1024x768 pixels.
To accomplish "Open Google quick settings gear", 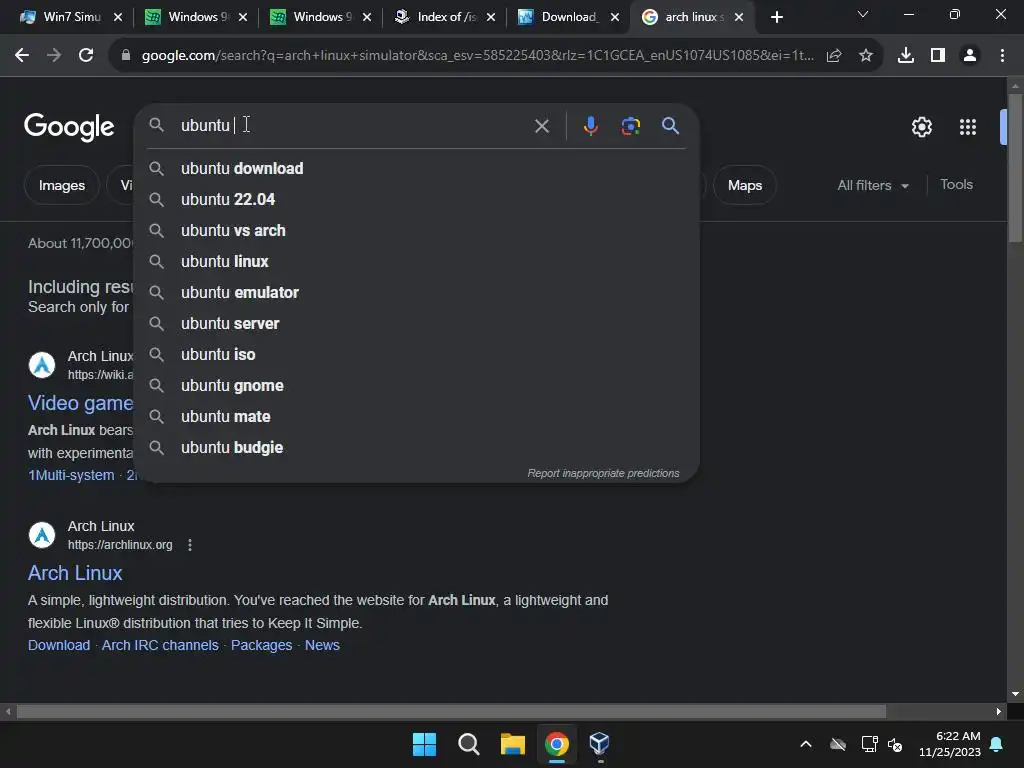I will point(921,127).
